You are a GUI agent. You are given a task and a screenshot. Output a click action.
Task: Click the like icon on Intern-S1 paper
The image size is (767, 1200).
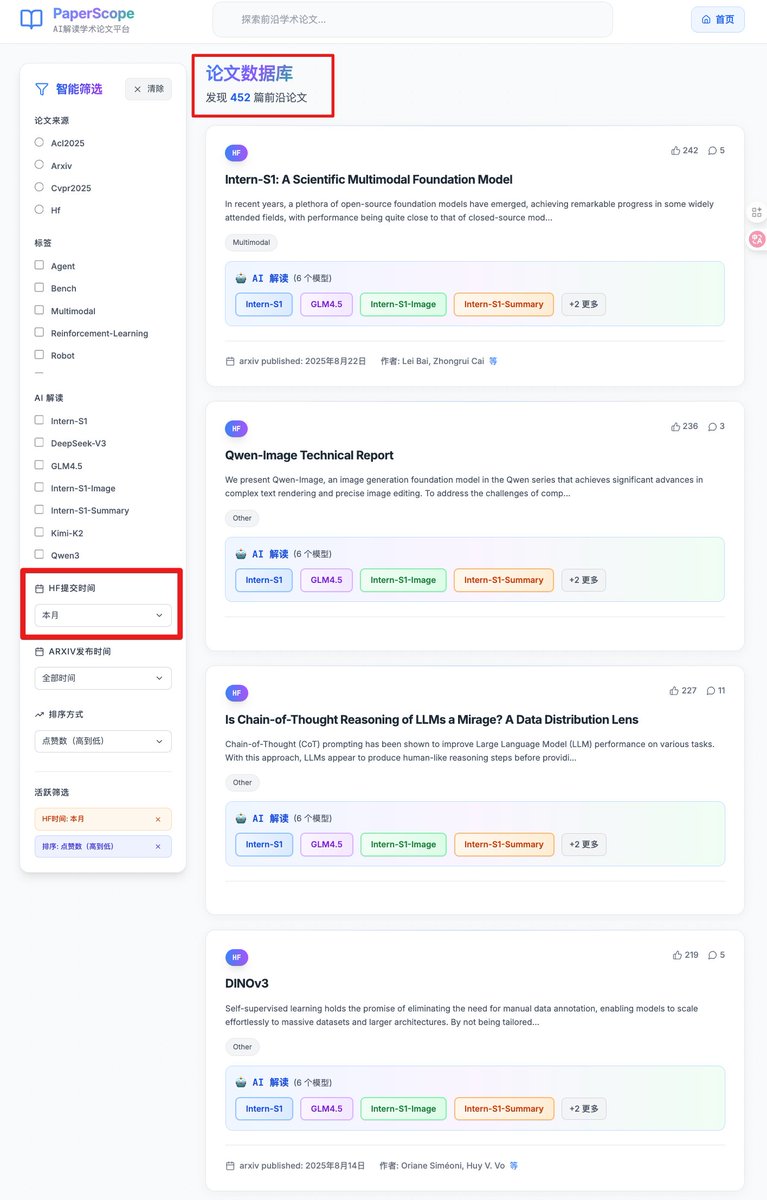tap(676, 151)
